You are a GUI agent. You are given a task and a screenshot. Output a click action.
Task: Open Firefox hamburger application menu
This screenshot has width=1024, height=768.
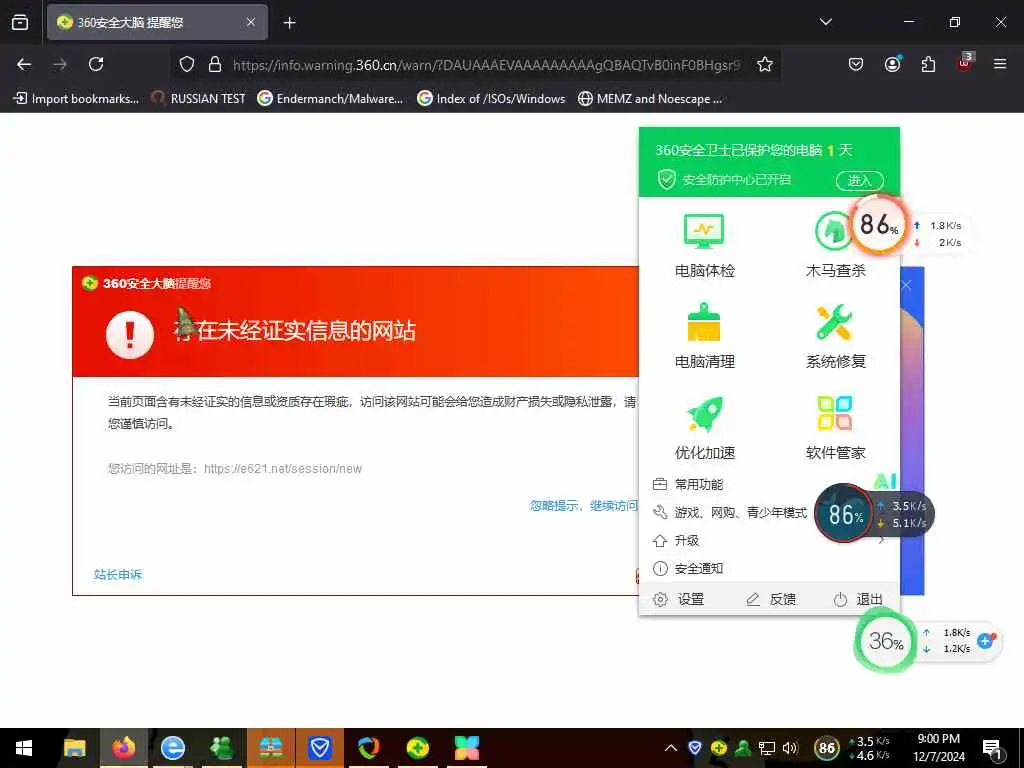(x=1000, y=64)
